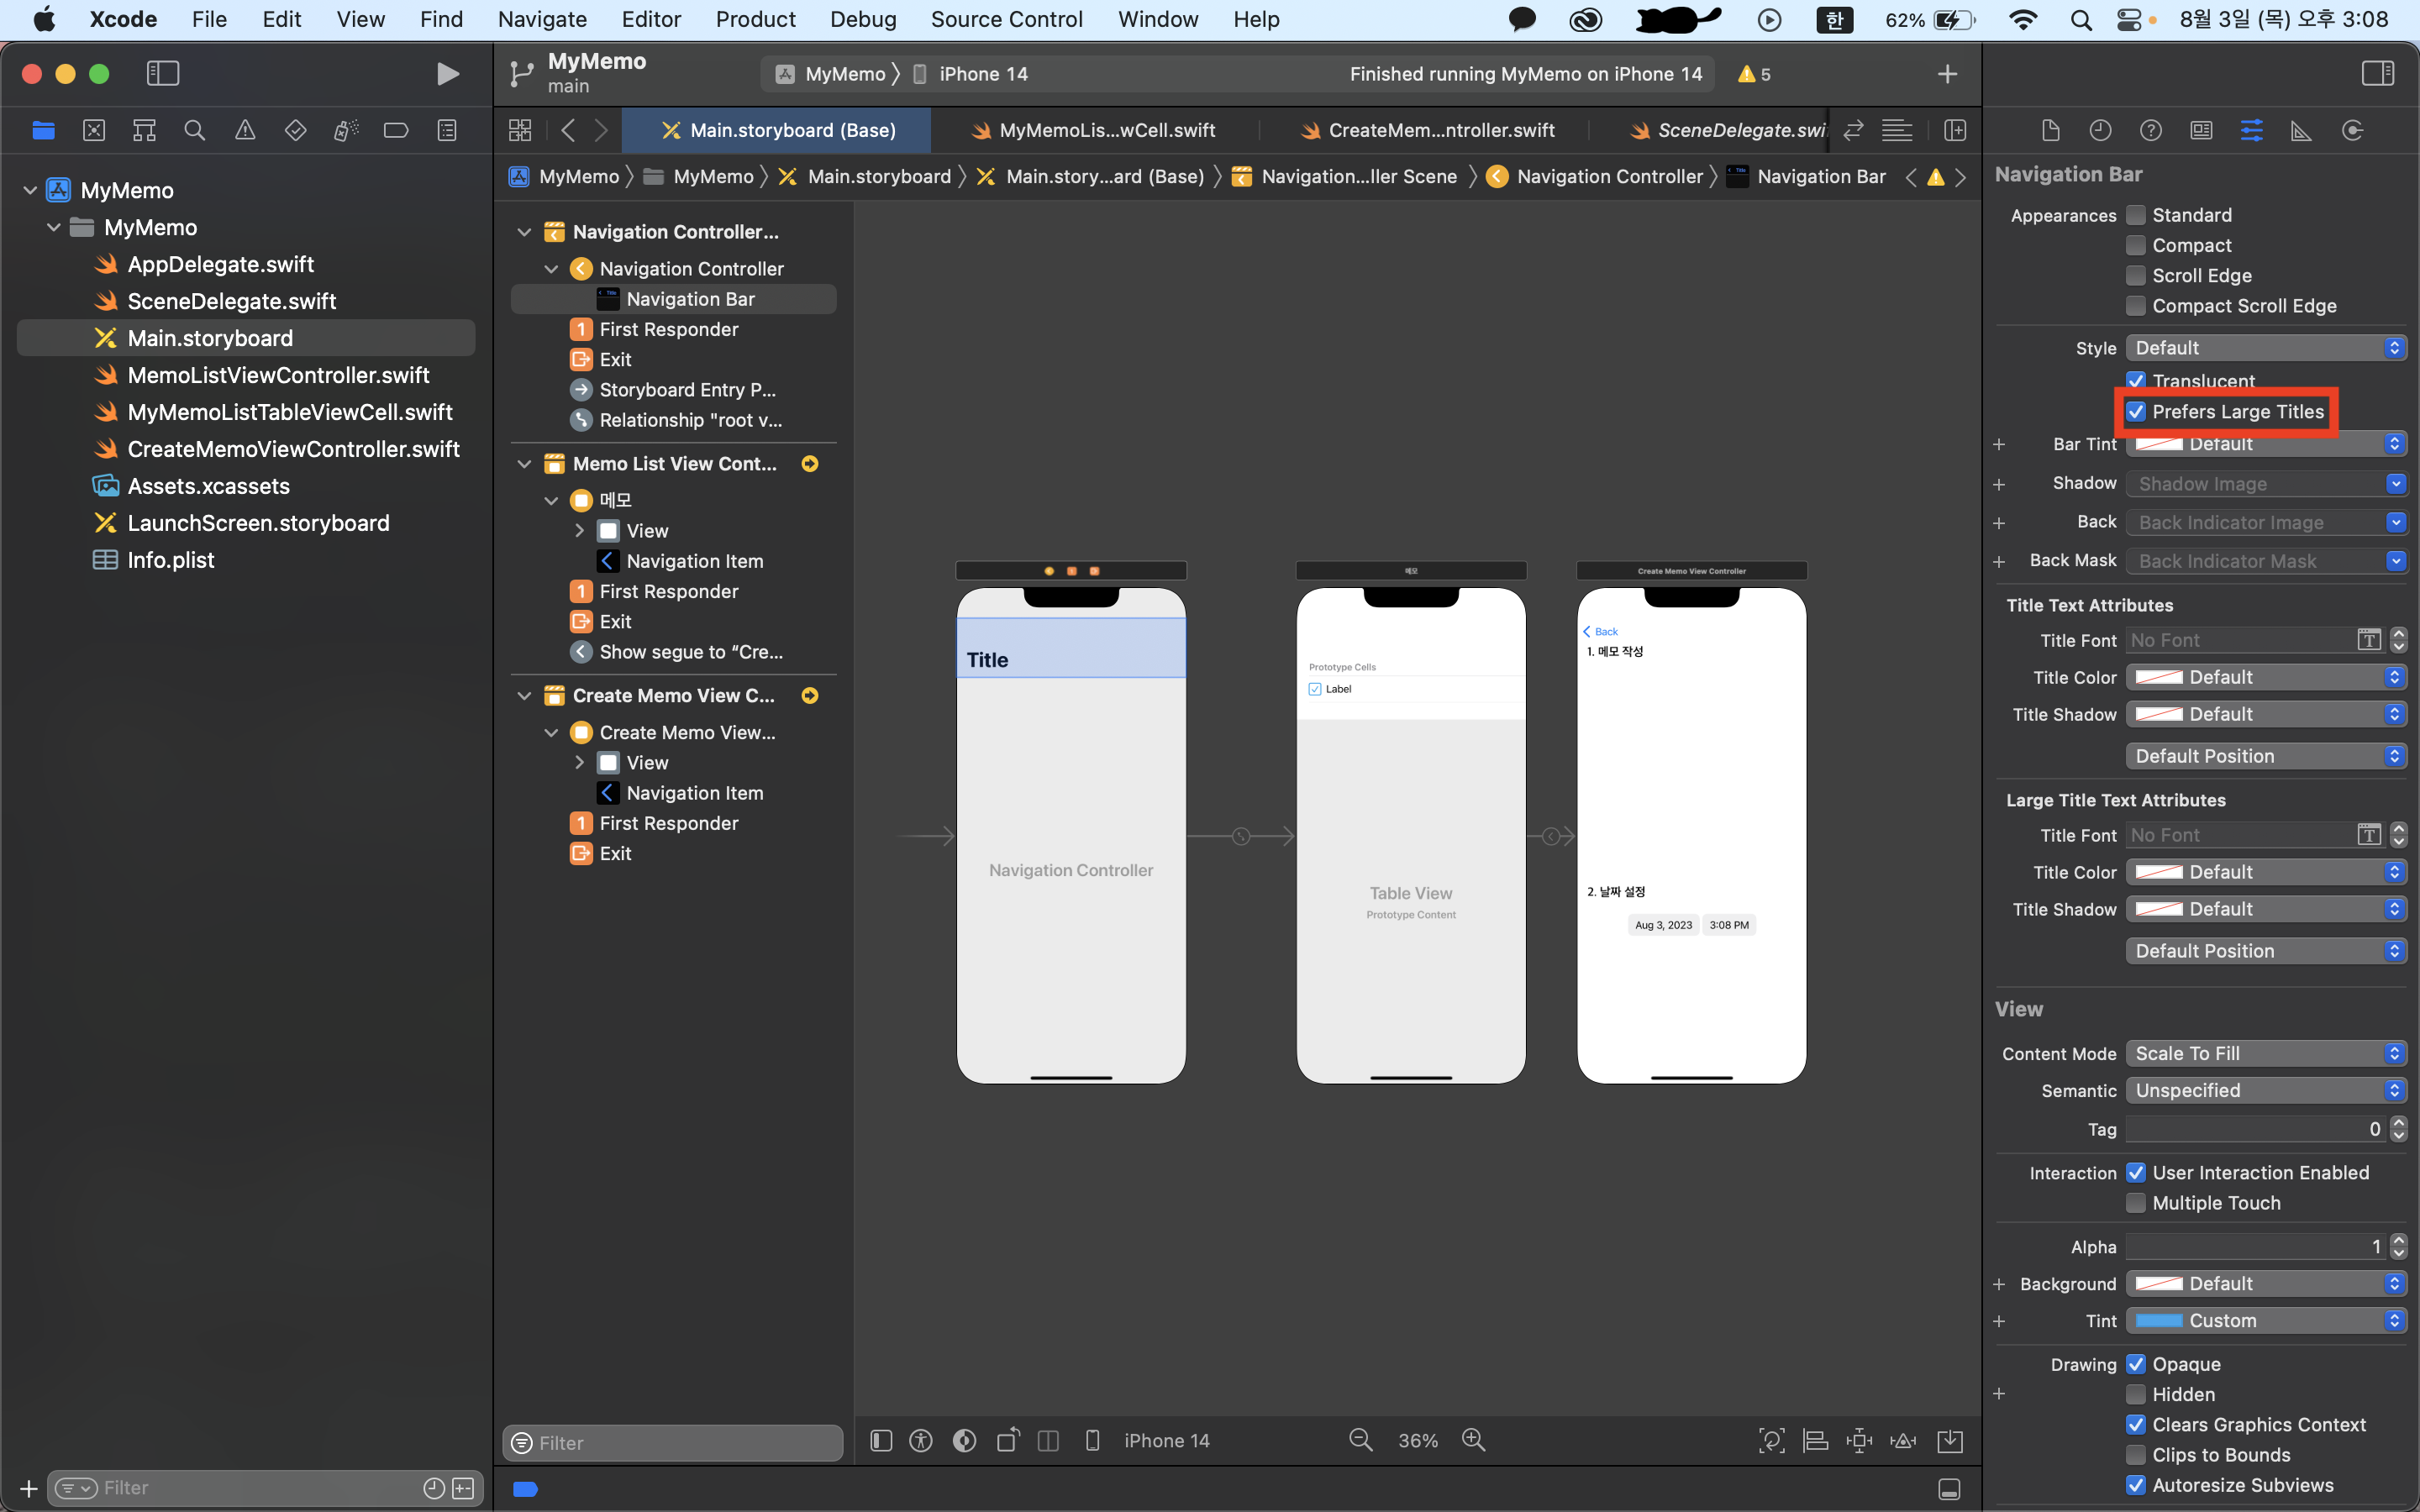
Task: Show the Connections inspector
Action: point(2352,131)
